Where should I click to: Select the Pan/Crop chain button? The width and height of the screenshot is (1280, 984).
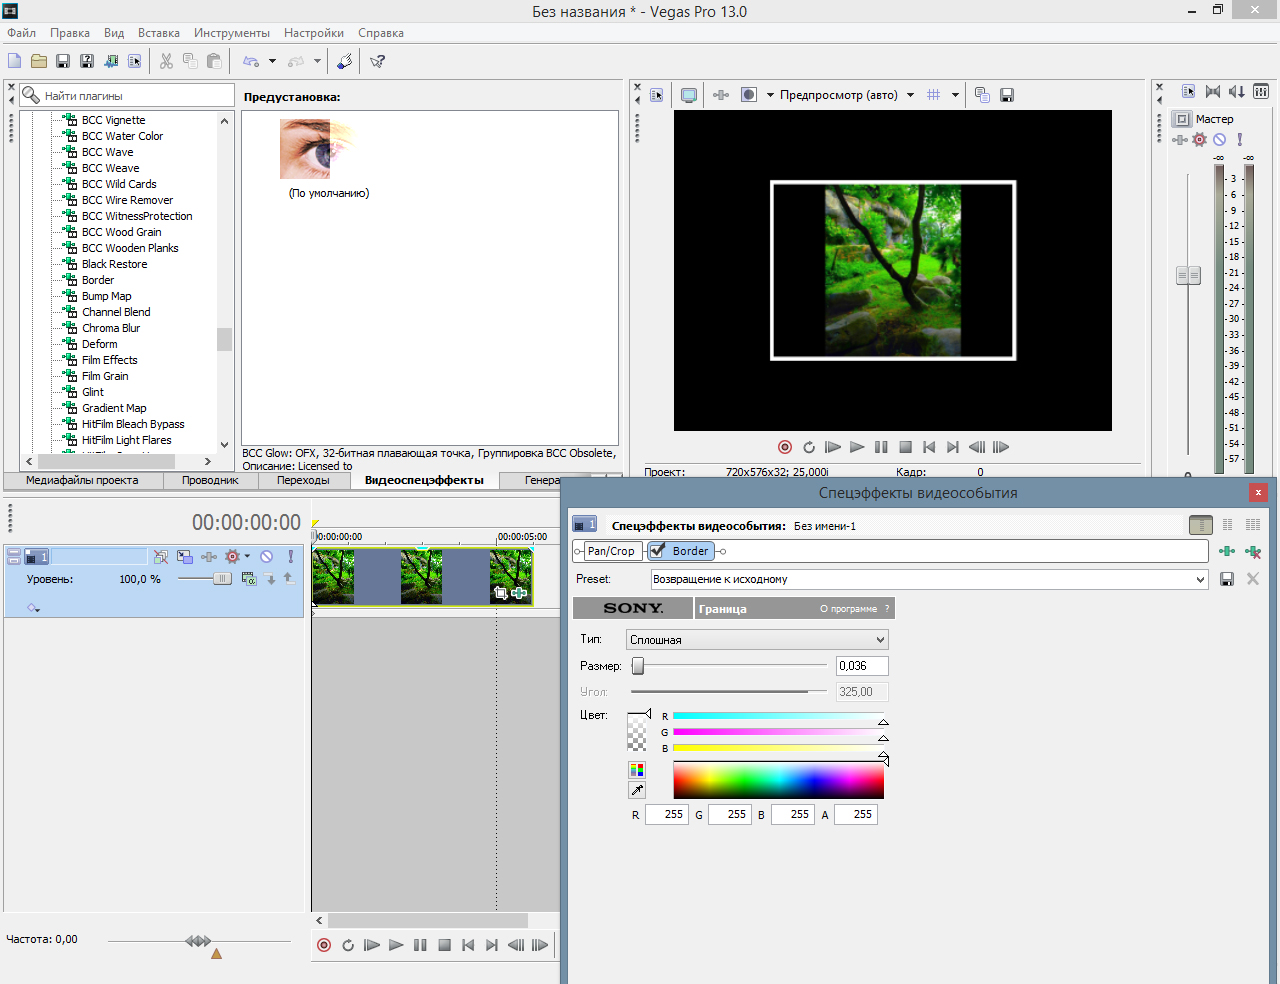click(x=611, y=551)
